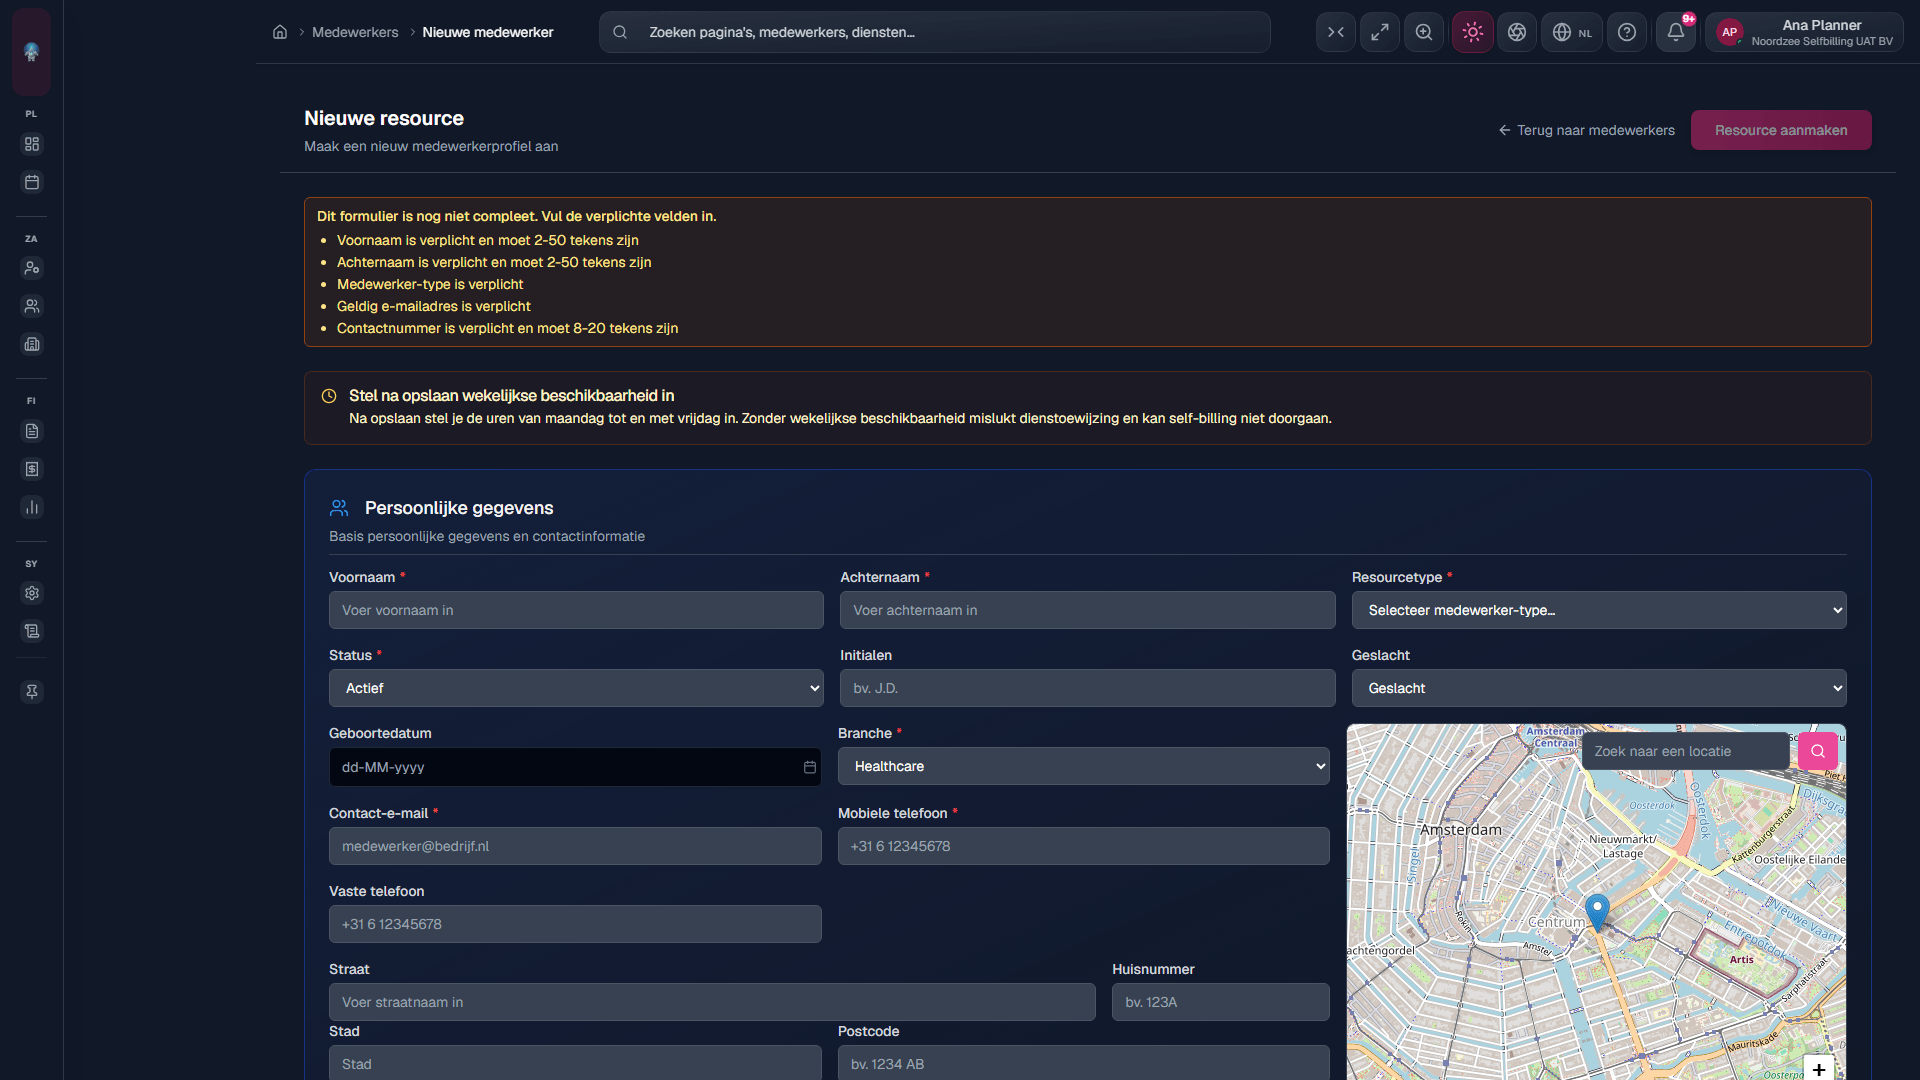The image size is (1920, 1080).
Task: Open the invoice dollar icon in sidebar
Action: click(32, 469)
